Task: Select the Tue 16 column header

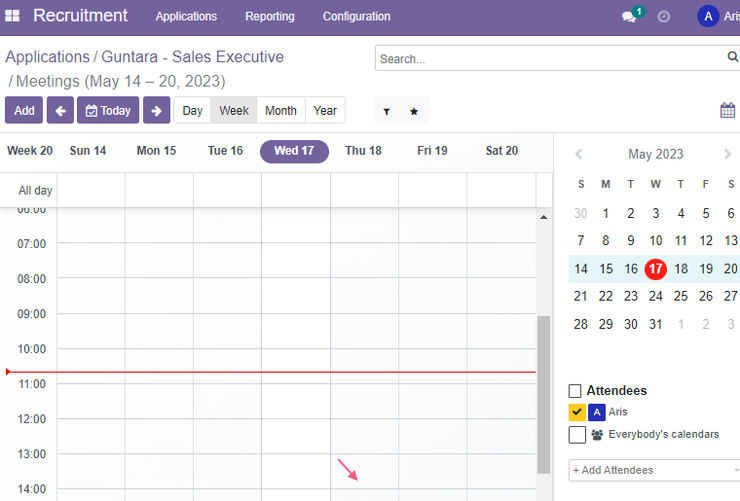Action: (x=225, y=151)
